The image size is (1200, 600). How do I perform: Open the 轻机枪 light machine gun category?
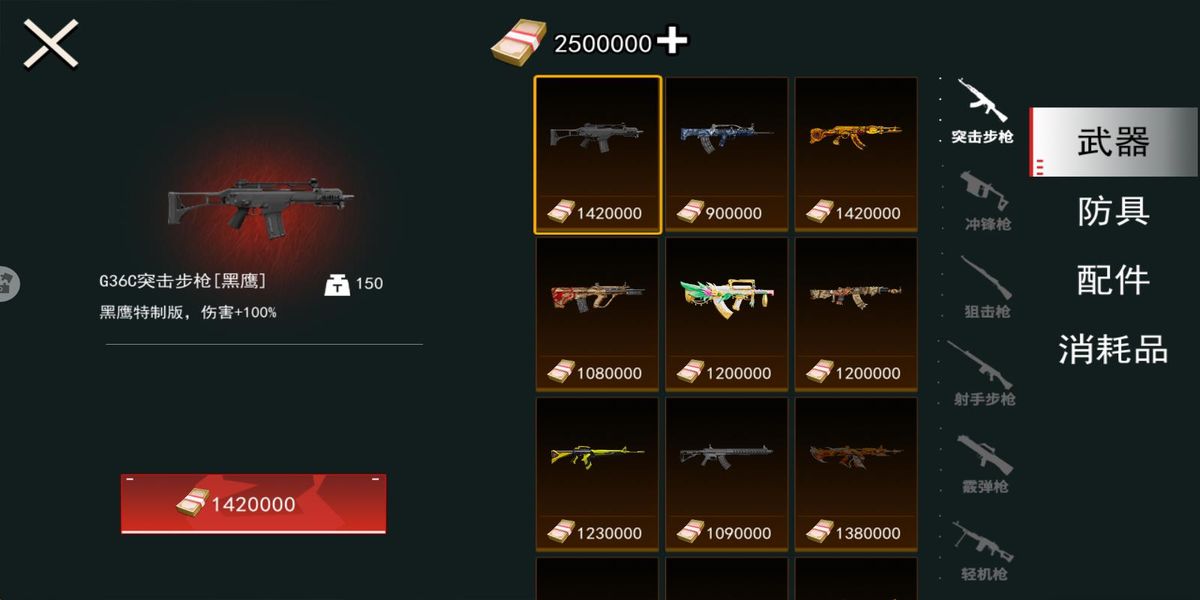pyautogui.click(x=983, y=551)
